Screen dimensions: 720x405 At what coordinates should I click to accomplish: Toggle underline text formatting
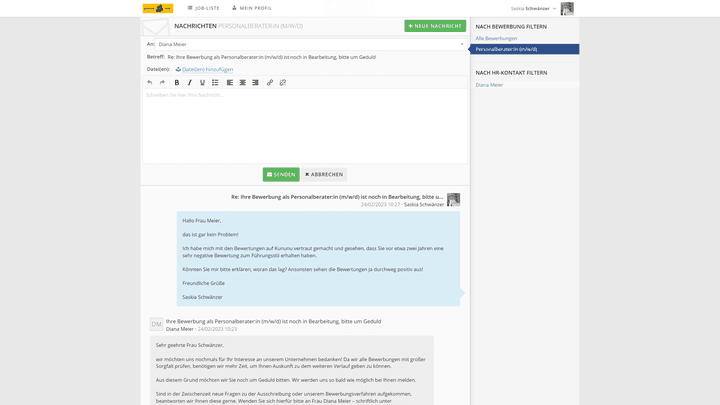202,83
